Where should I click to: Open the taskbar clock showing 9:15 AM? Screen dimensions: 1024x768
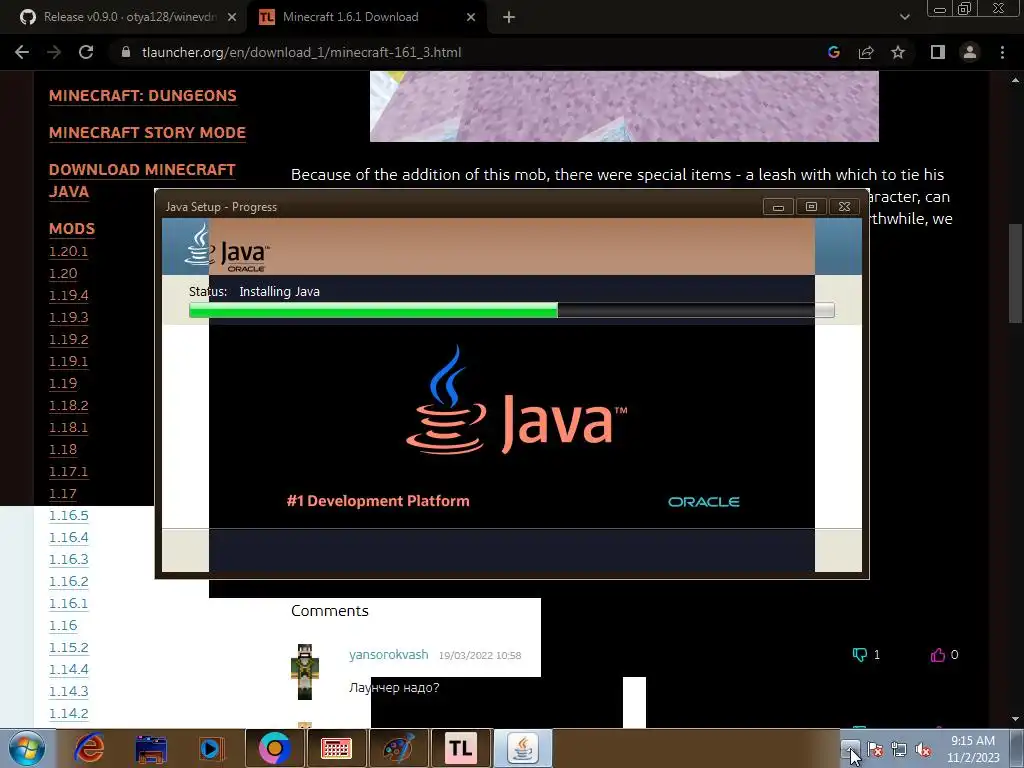point(973,749)
